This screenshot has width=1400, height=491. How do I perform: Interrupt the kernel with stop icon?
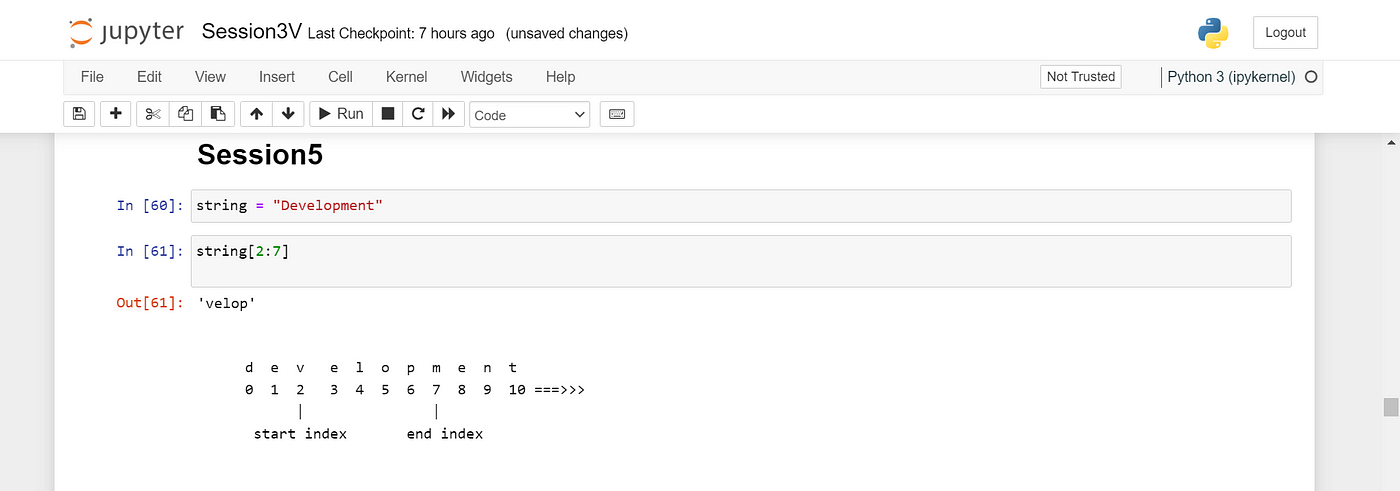[x=388, y=114]
